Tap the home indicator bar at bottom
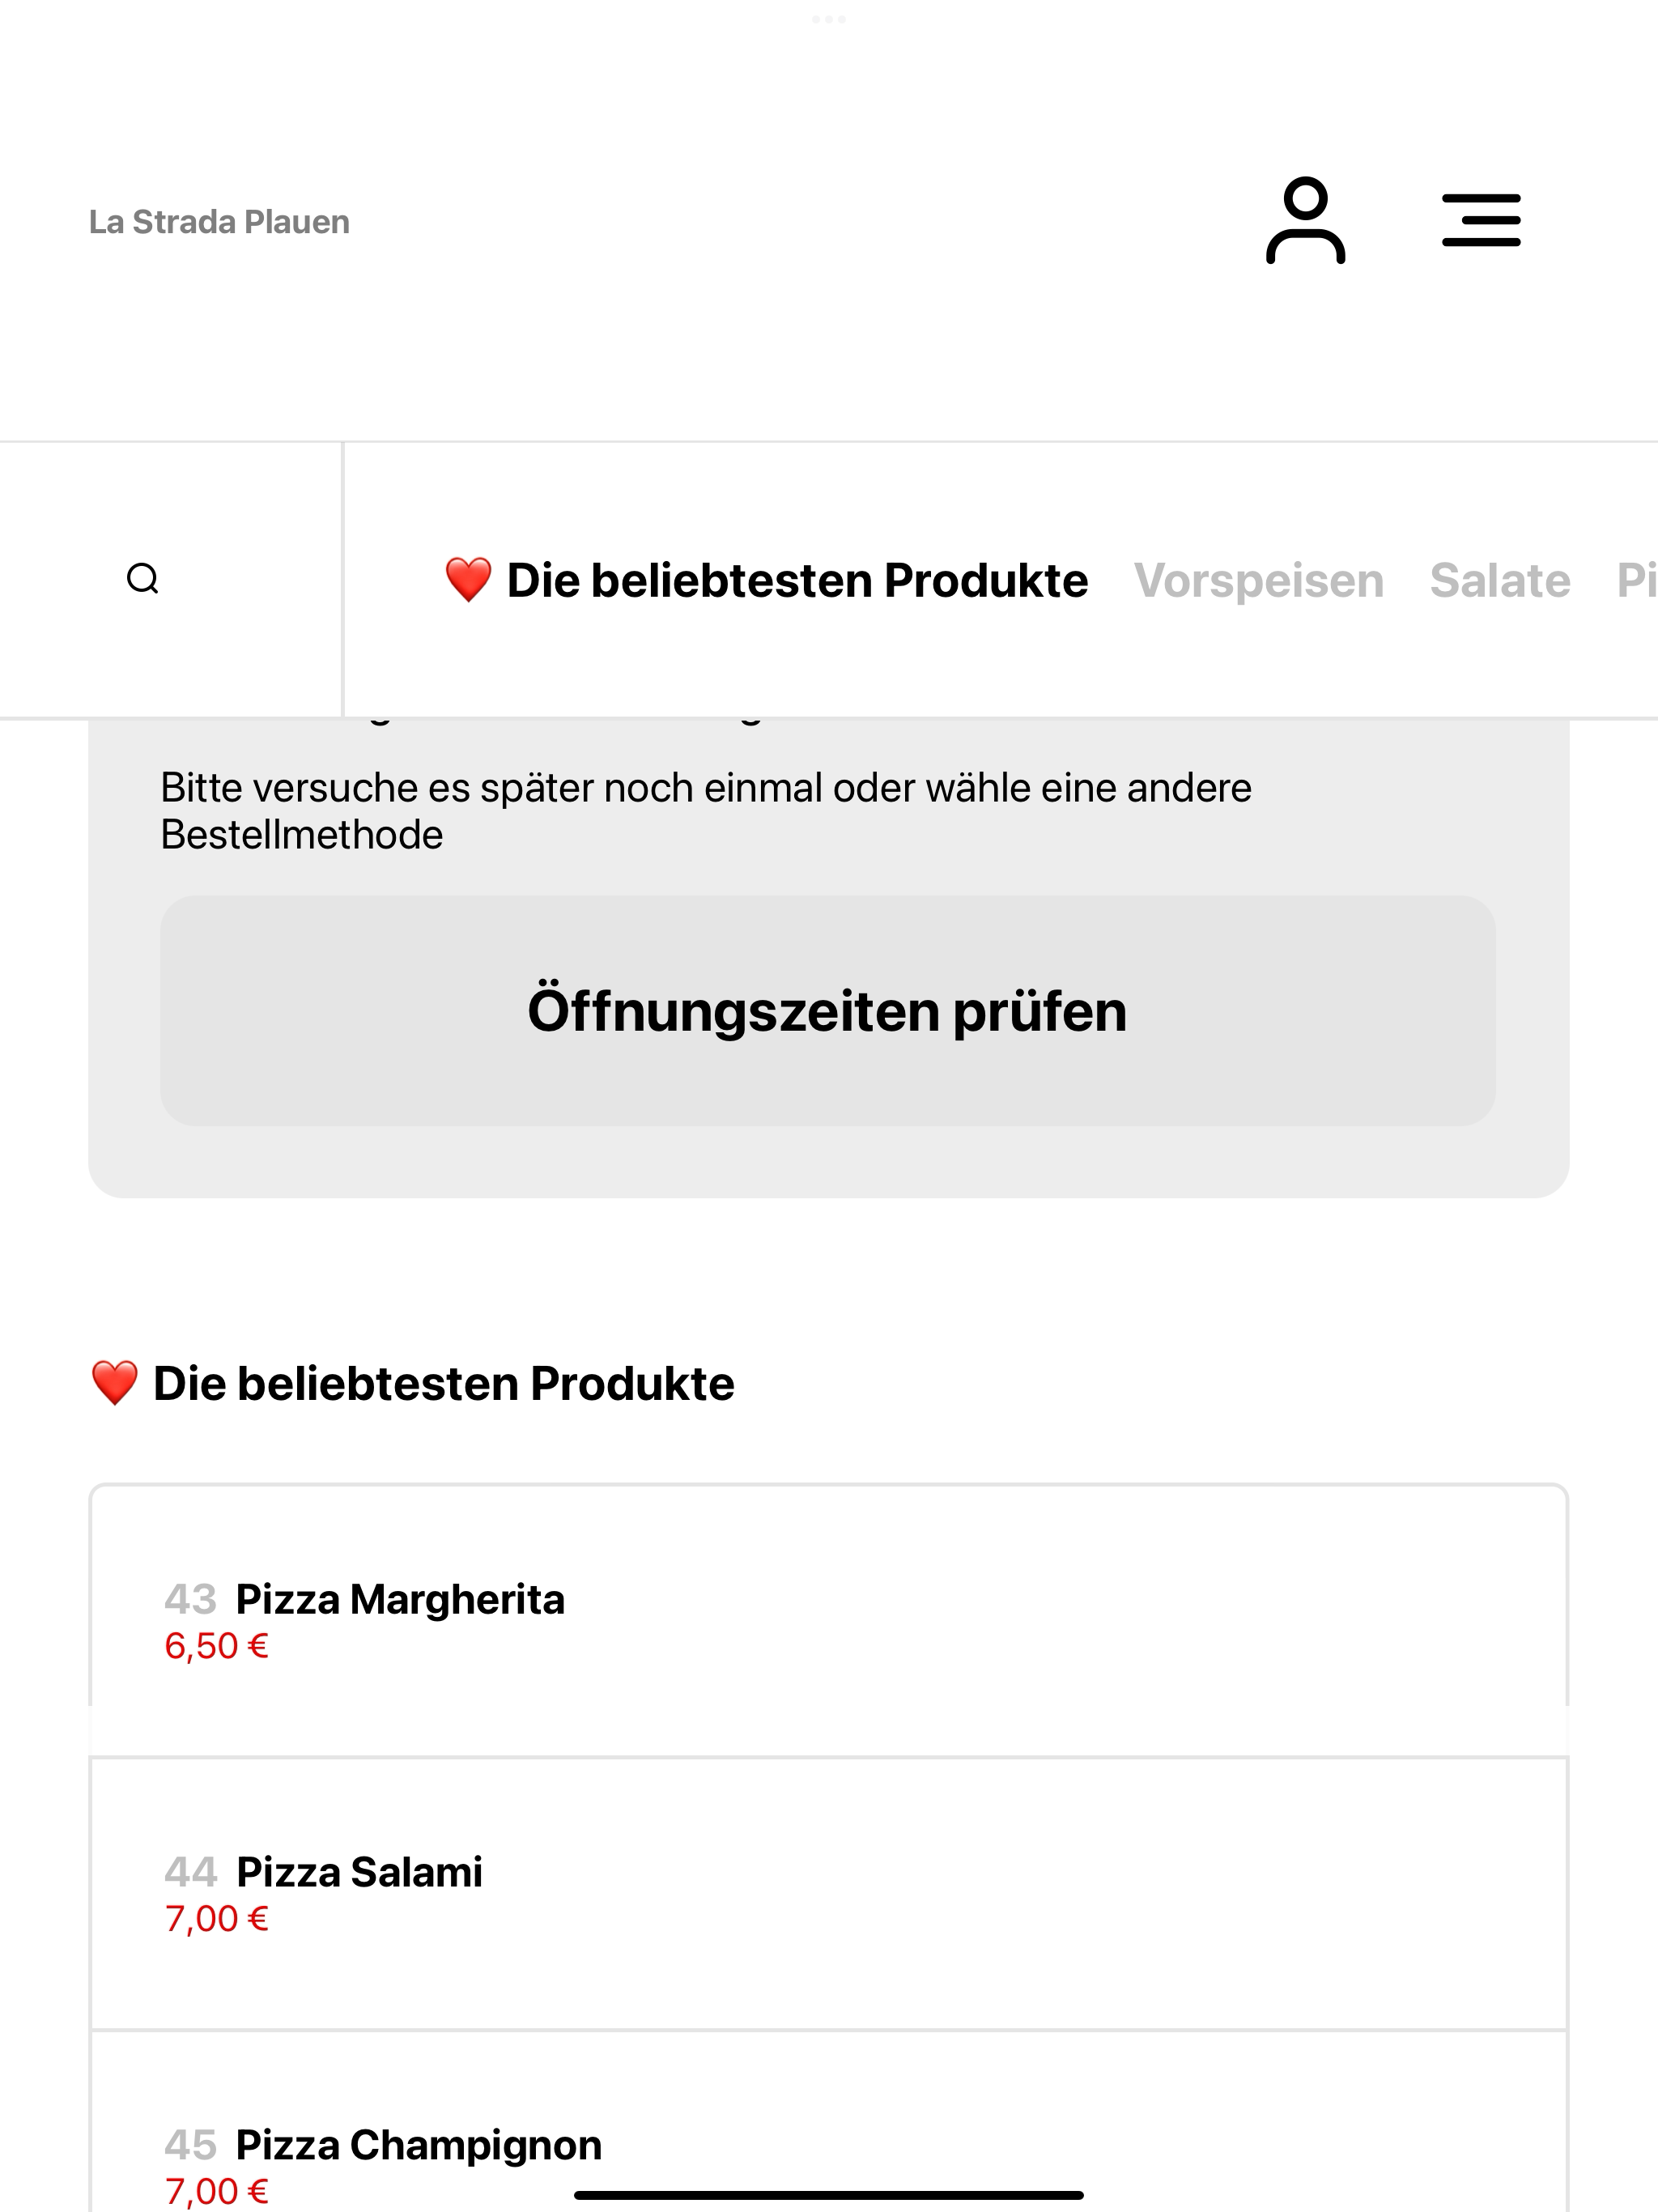Viewport: 1658px width, 2212px height. (x=829, y=2196)
